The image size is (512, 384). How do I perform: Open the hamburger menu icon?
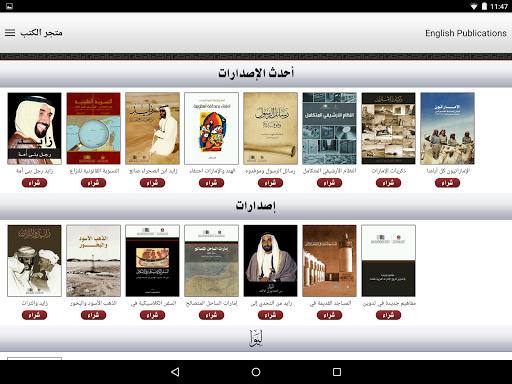pyautogui.click(x=10, y=33)
